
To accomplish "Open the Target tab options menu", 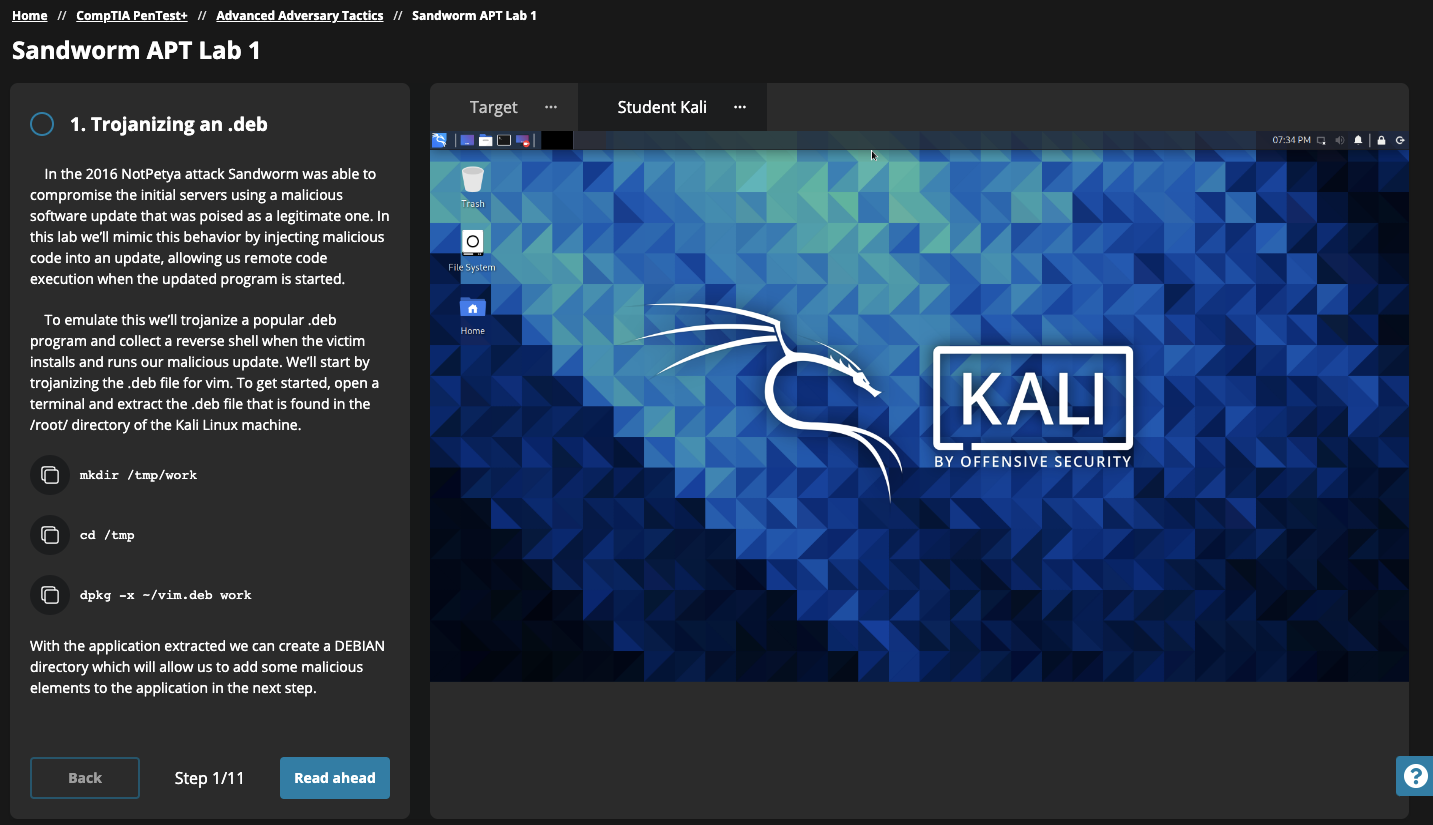I will (x=551, y=107).
